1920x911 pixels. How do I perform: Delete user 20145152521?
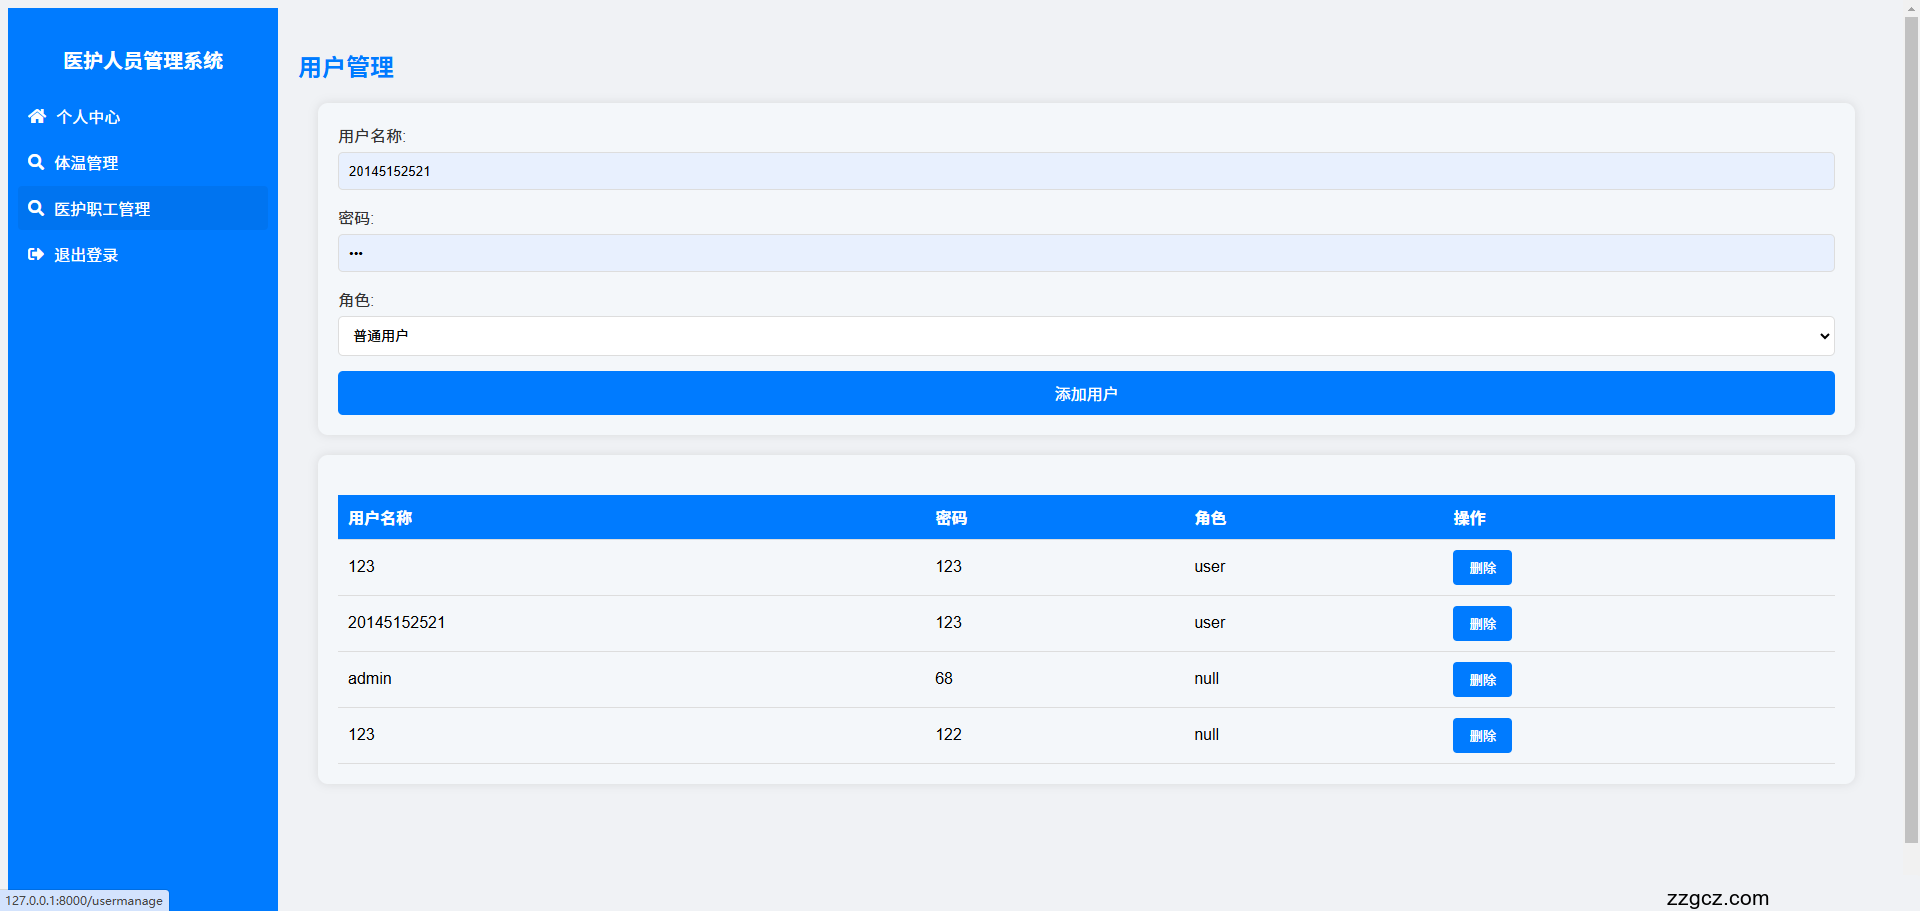click(1481, 624)
